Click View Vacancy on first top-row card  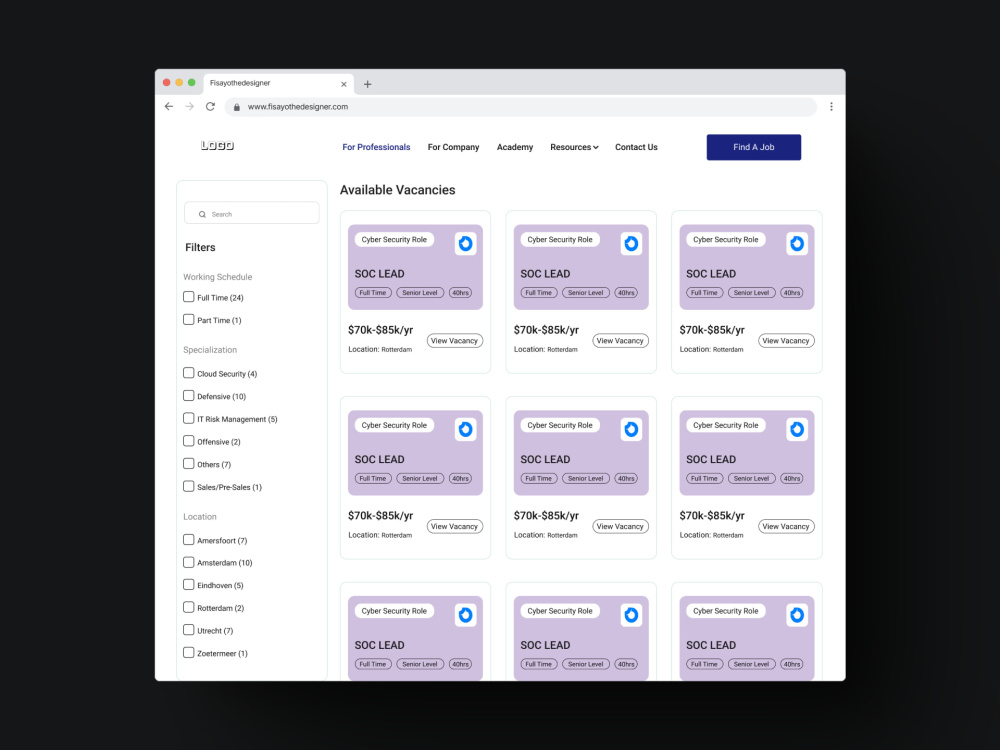point(454,341)
